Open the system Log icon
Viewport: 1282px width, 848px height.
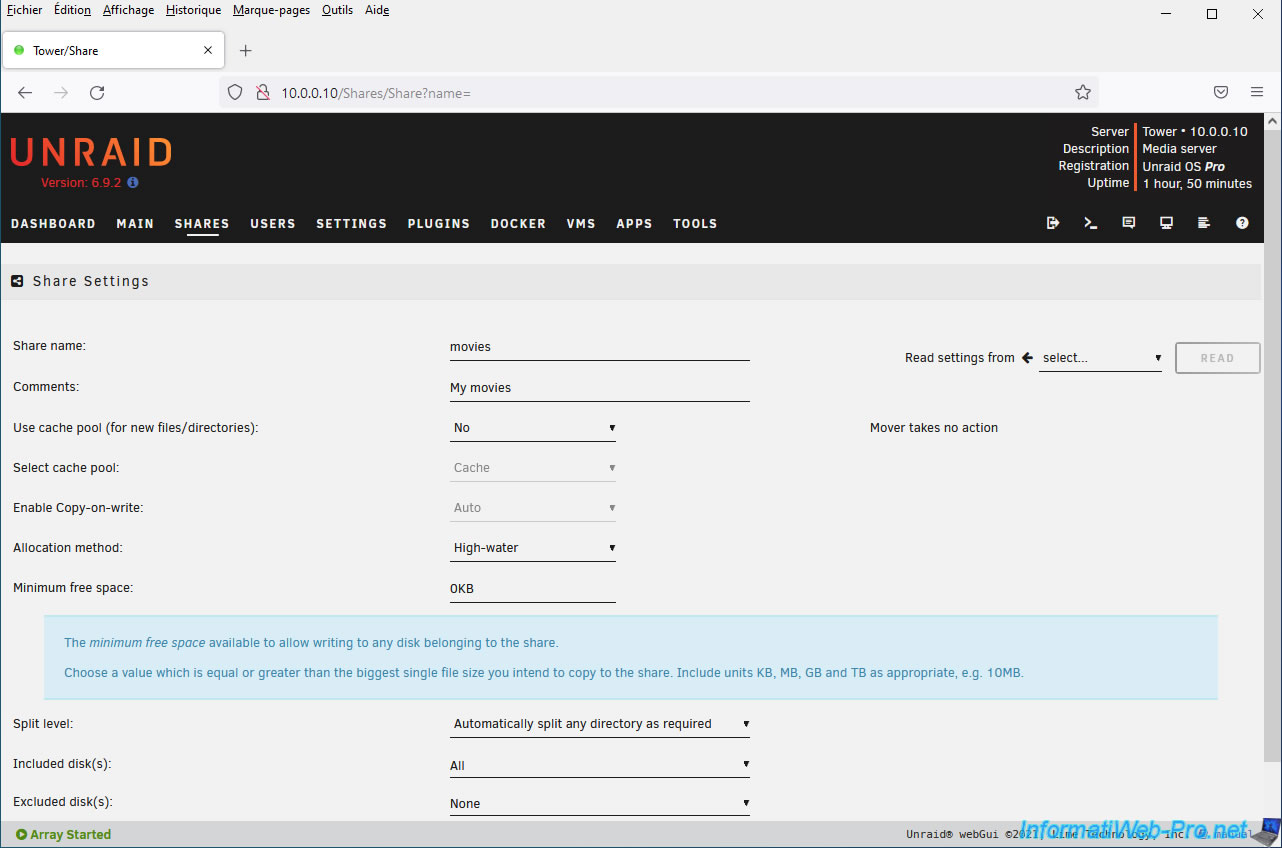point(1204,223)
